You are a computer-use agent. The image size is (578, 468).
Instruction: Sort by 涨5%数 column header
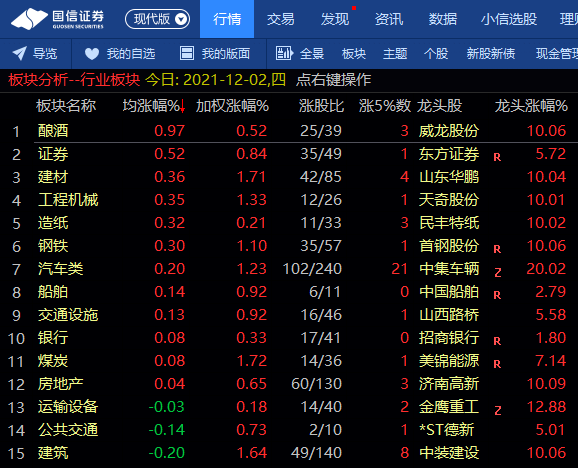coord(385,106)
